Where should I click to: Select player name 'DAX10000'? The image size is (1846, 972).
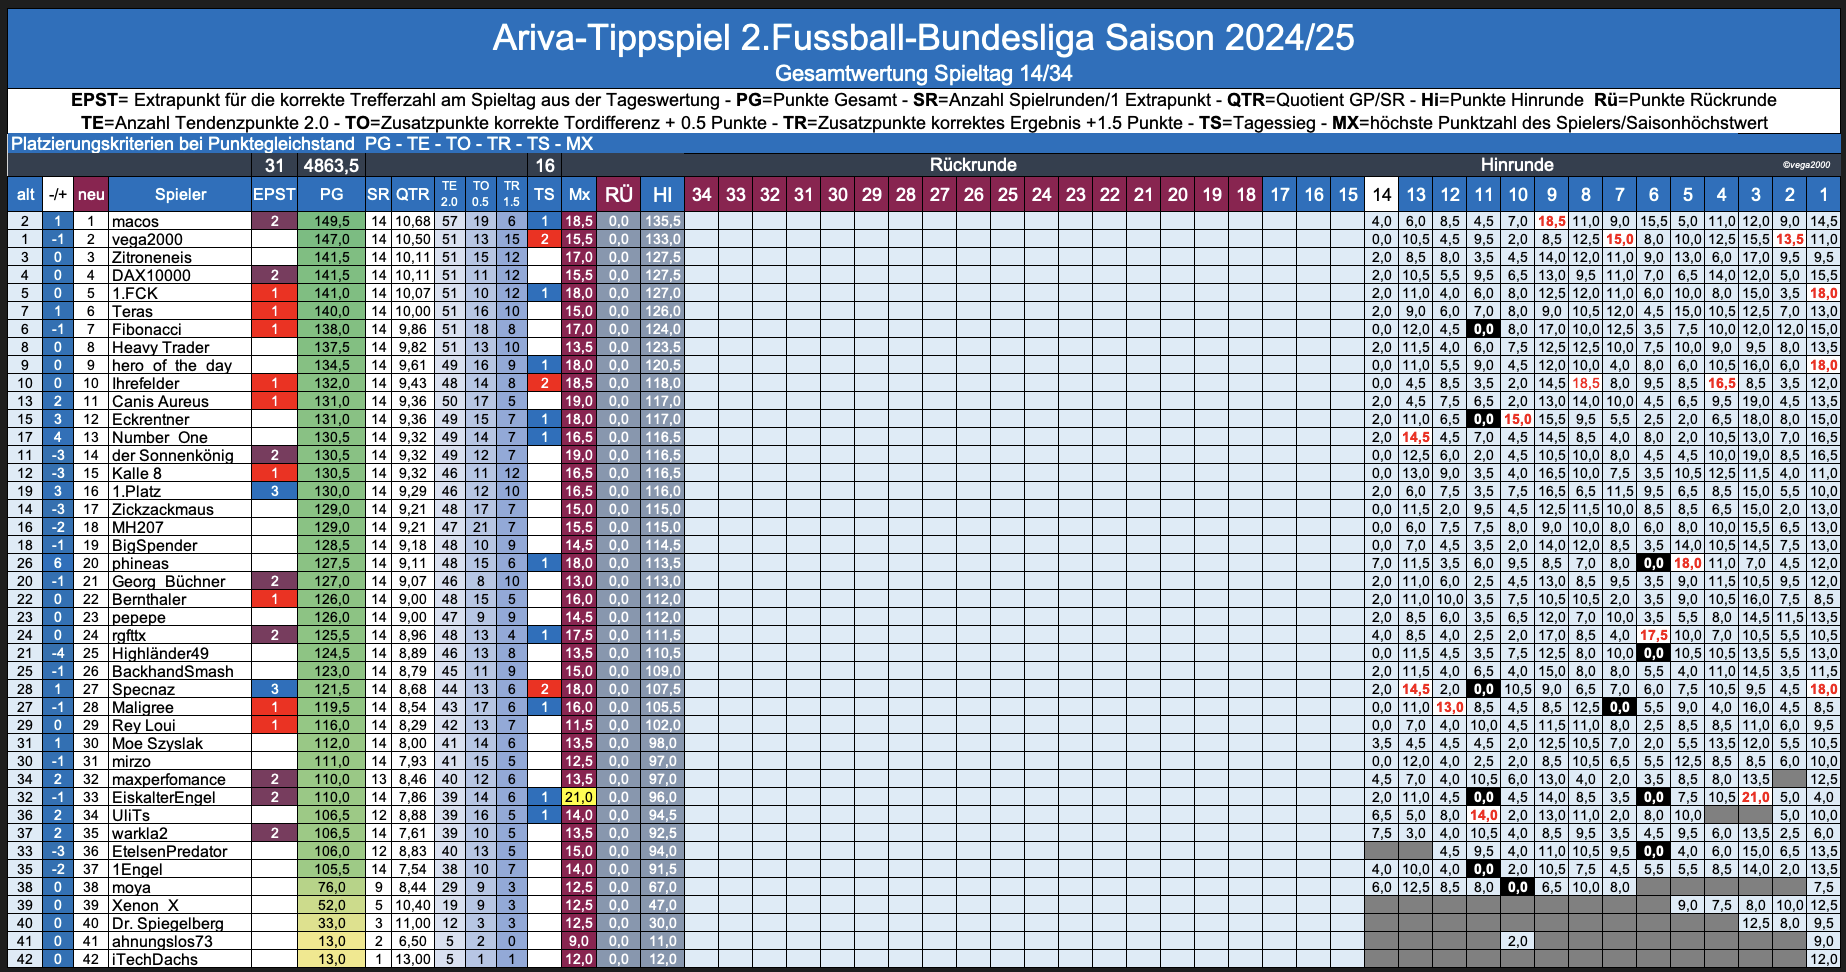pyautogui.click(x=151, y=275)
